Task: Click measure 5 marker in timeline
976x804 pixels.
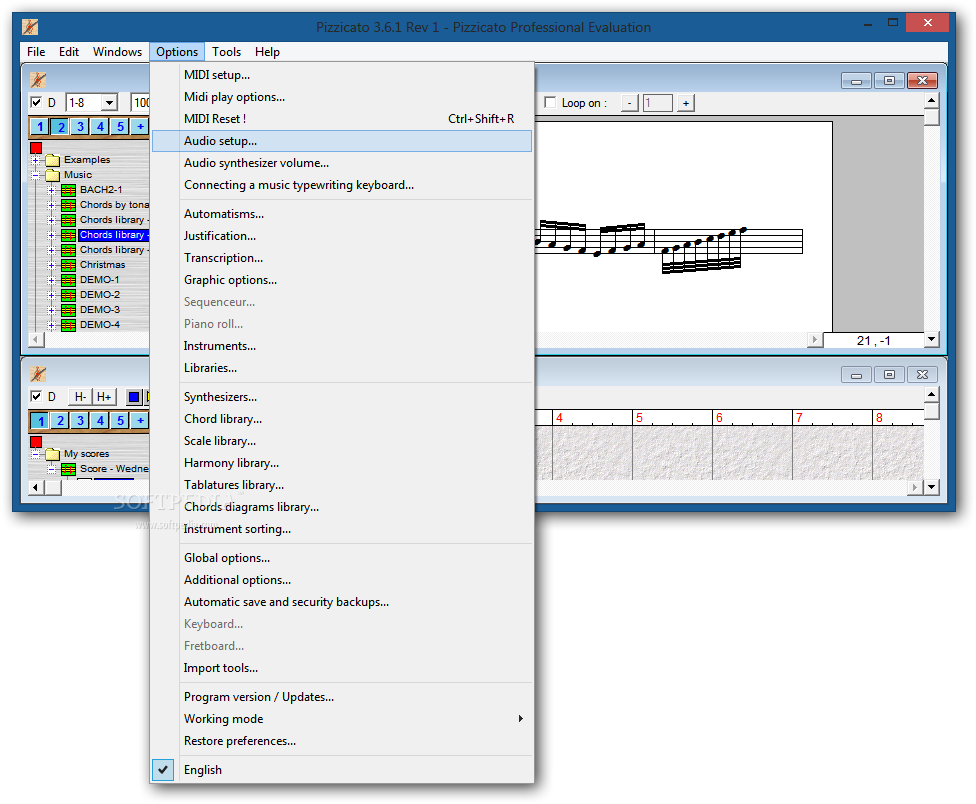Action: [x=639, y=418]
